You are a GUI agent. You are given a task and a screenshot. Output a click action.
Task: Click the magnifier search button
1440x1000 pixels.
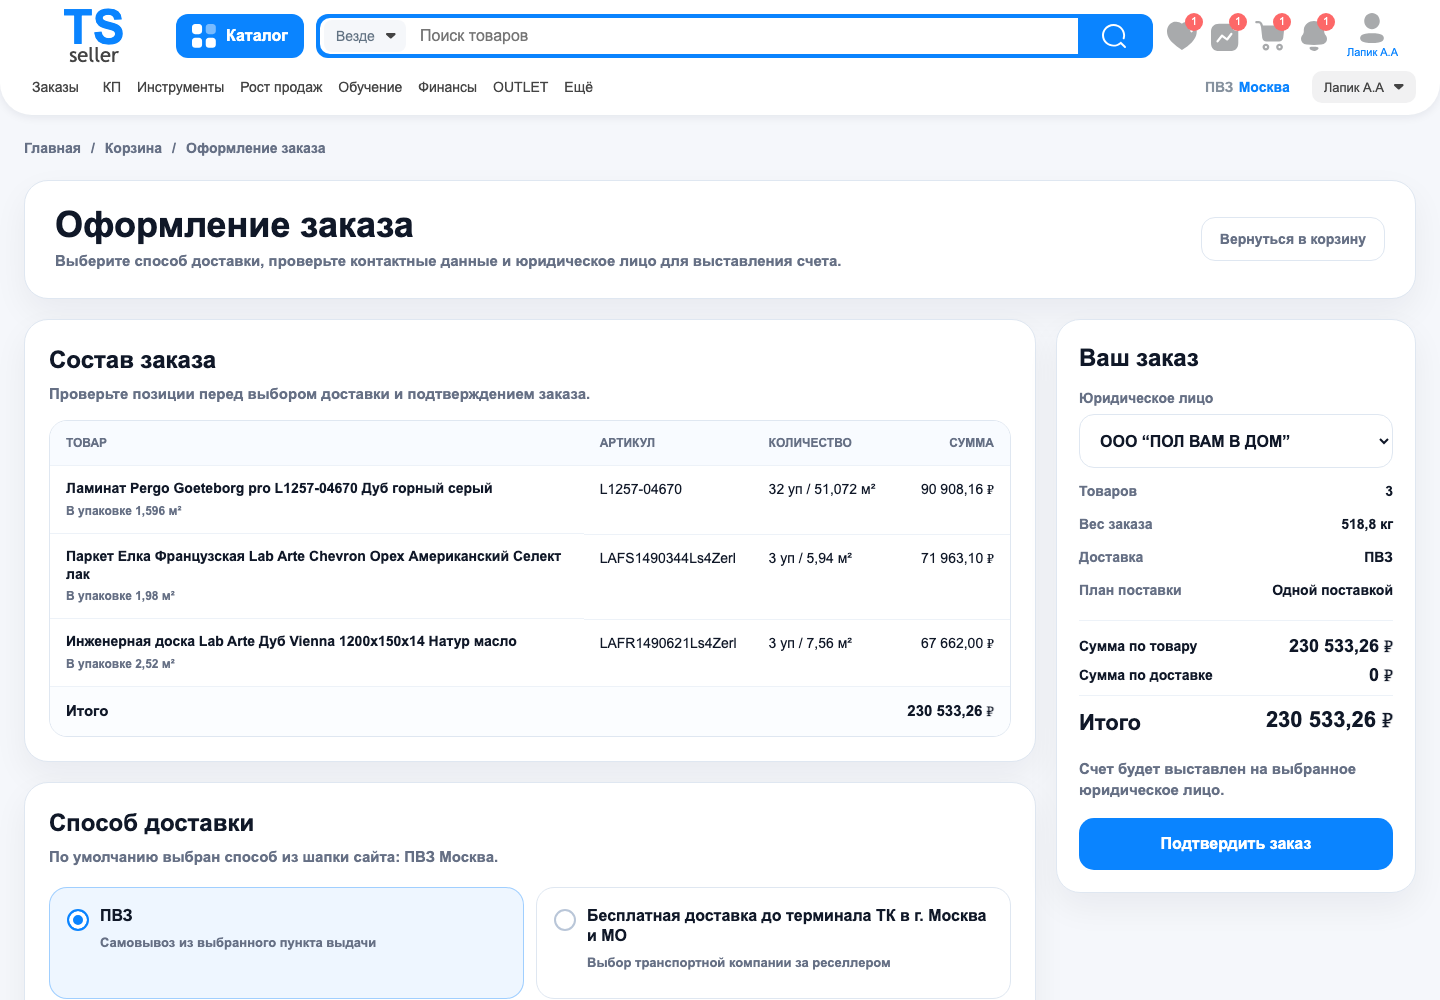pyautogui.click(x=1114, y=36)
